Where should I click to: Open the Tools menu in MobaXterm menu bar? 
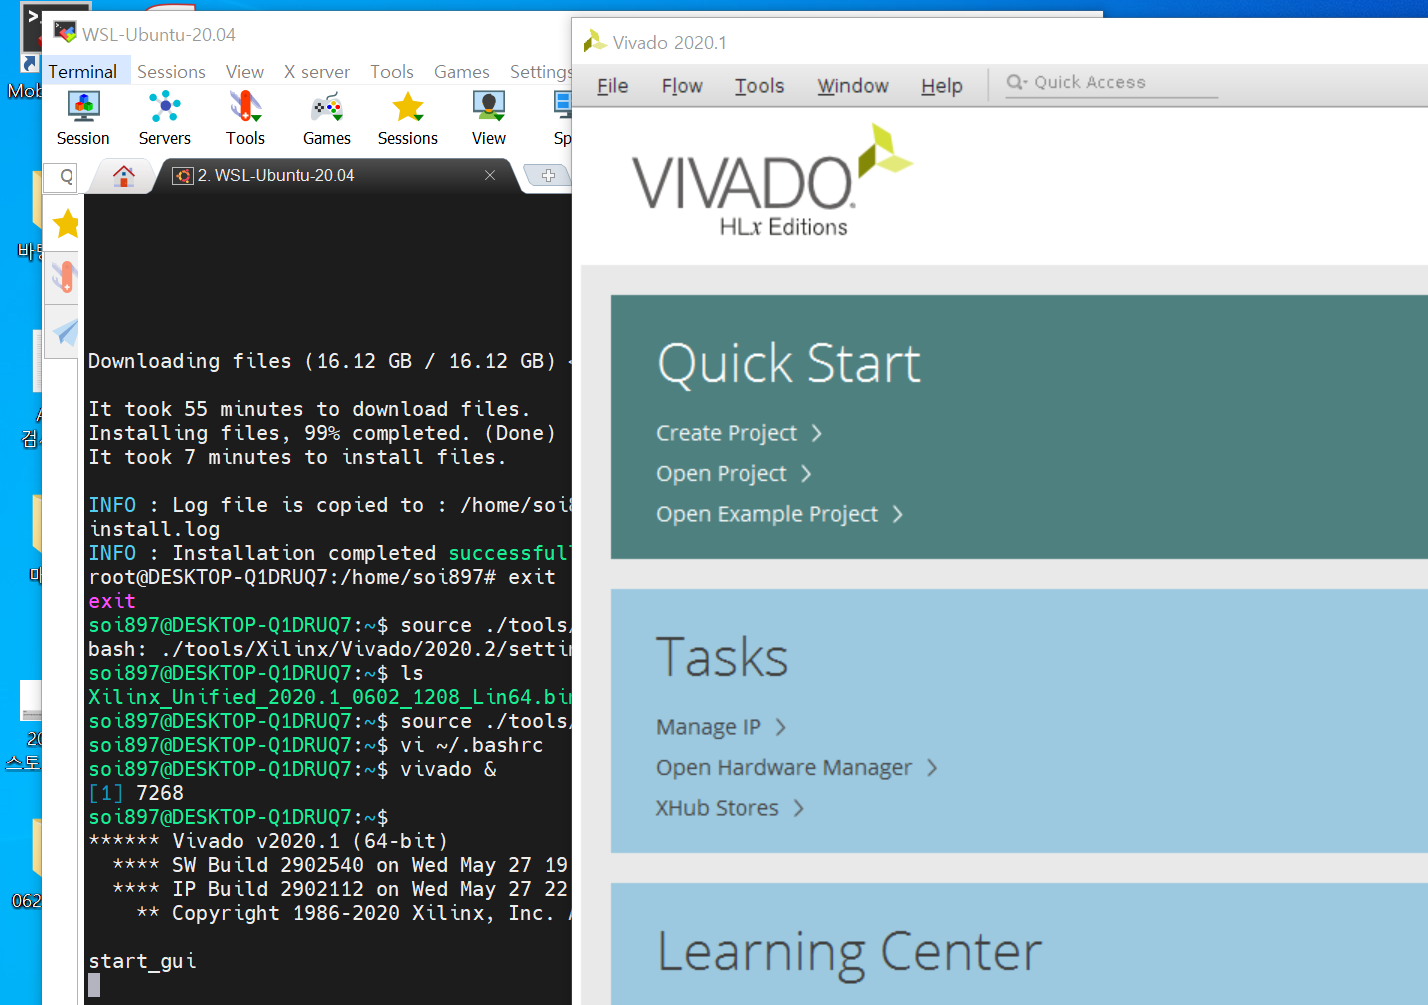pyautogui.click(x=392, y=71)
